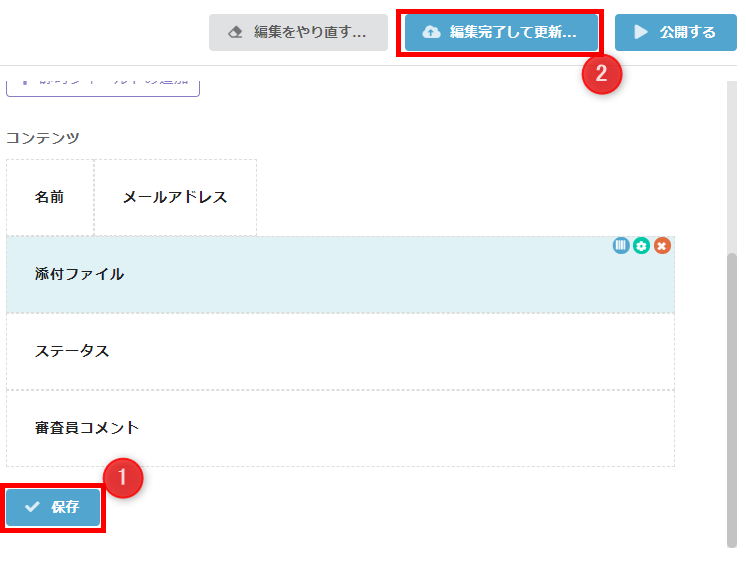The image size is (746, 561).
Task: Click the partially hidden purple-outlined button
Action: tap(103, 88)
